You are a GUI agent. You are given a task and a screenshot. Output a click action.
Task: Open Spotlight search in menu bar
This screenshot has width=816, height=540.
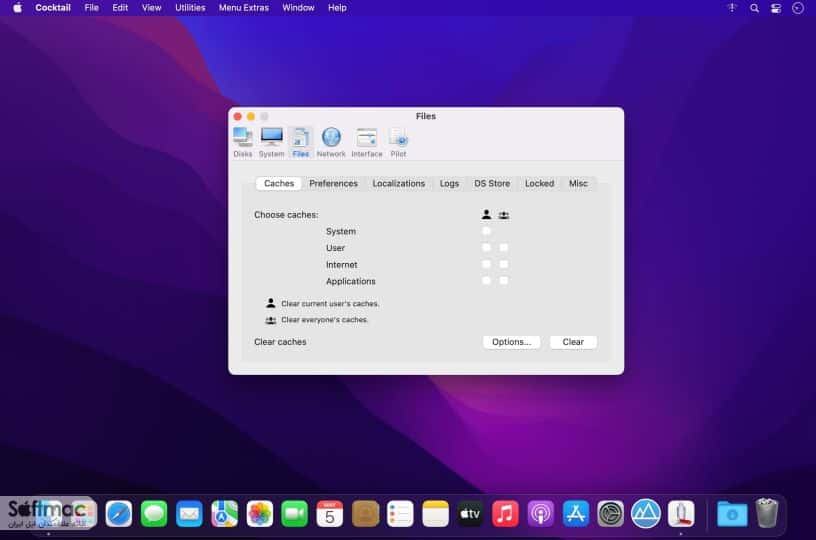pyautogui.click(x=754, y=8)
